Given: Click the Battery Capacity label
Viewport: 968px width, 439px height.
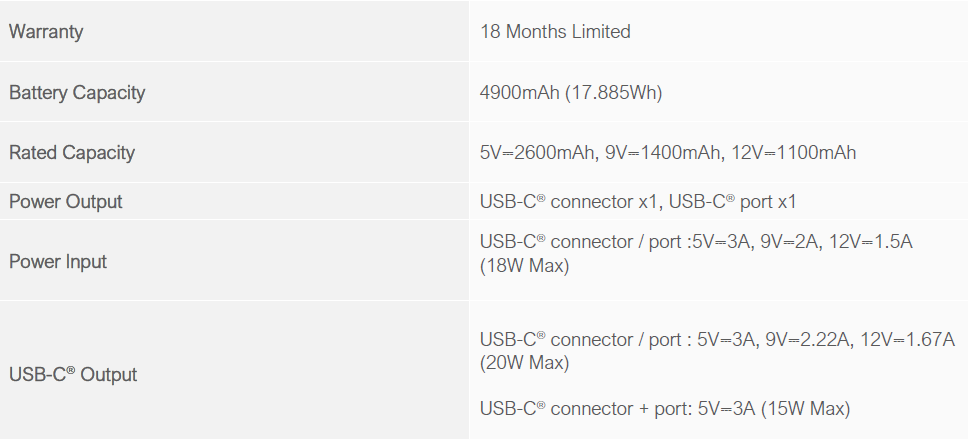Looking at the screenshot, I should coord(77,92).
